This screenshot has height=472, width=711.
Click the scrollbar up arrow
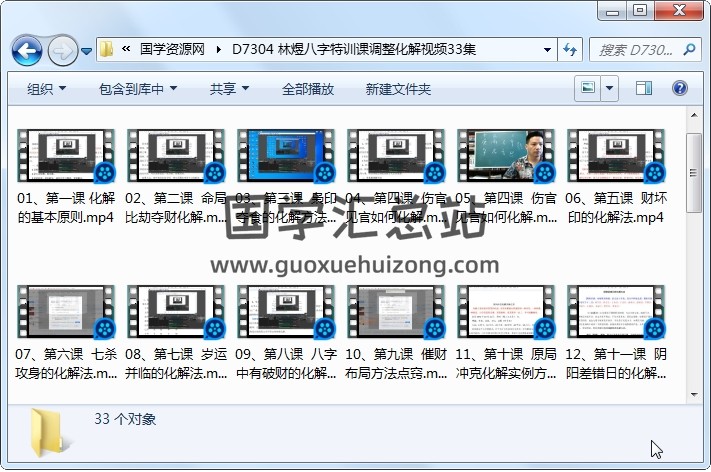click(x=694, y=115)
